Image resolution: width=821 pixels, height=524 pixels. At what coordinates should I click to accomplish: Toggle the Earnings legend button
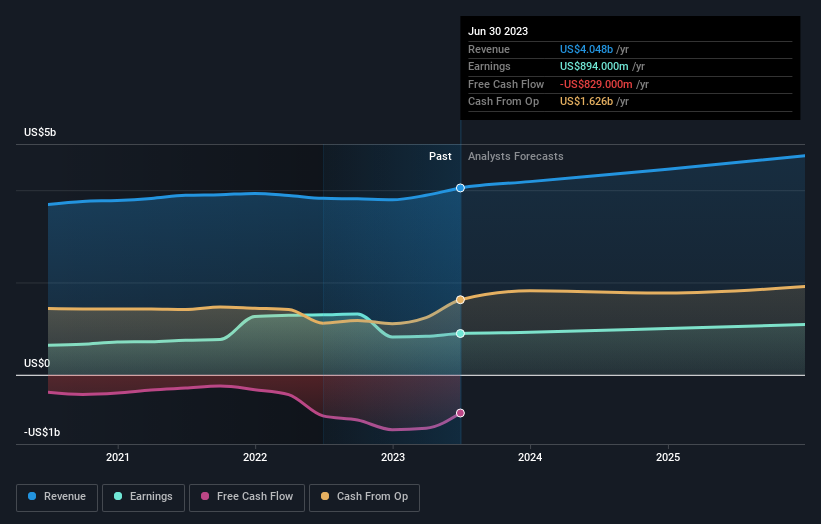tap(143, 497)
